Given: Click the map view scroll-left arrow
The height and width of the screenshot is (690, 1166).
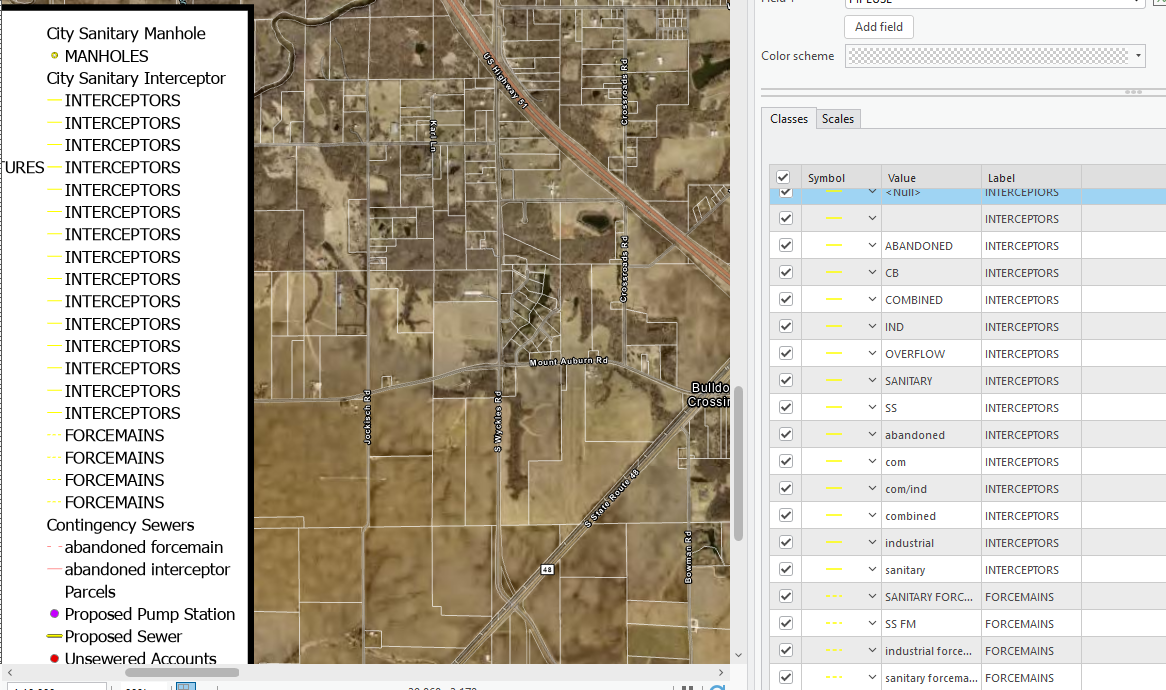Looking at the screenshot, I should point(10,672).
